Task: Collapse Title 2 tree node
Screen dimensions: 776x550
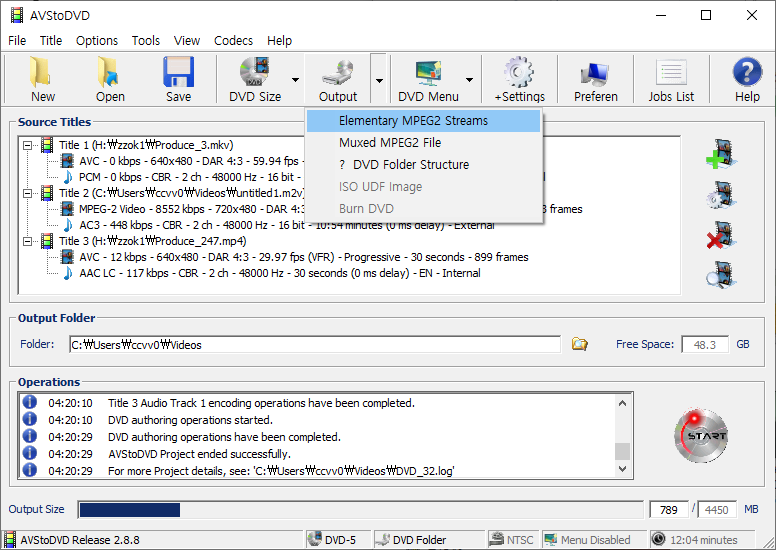Action: point(28,193)
